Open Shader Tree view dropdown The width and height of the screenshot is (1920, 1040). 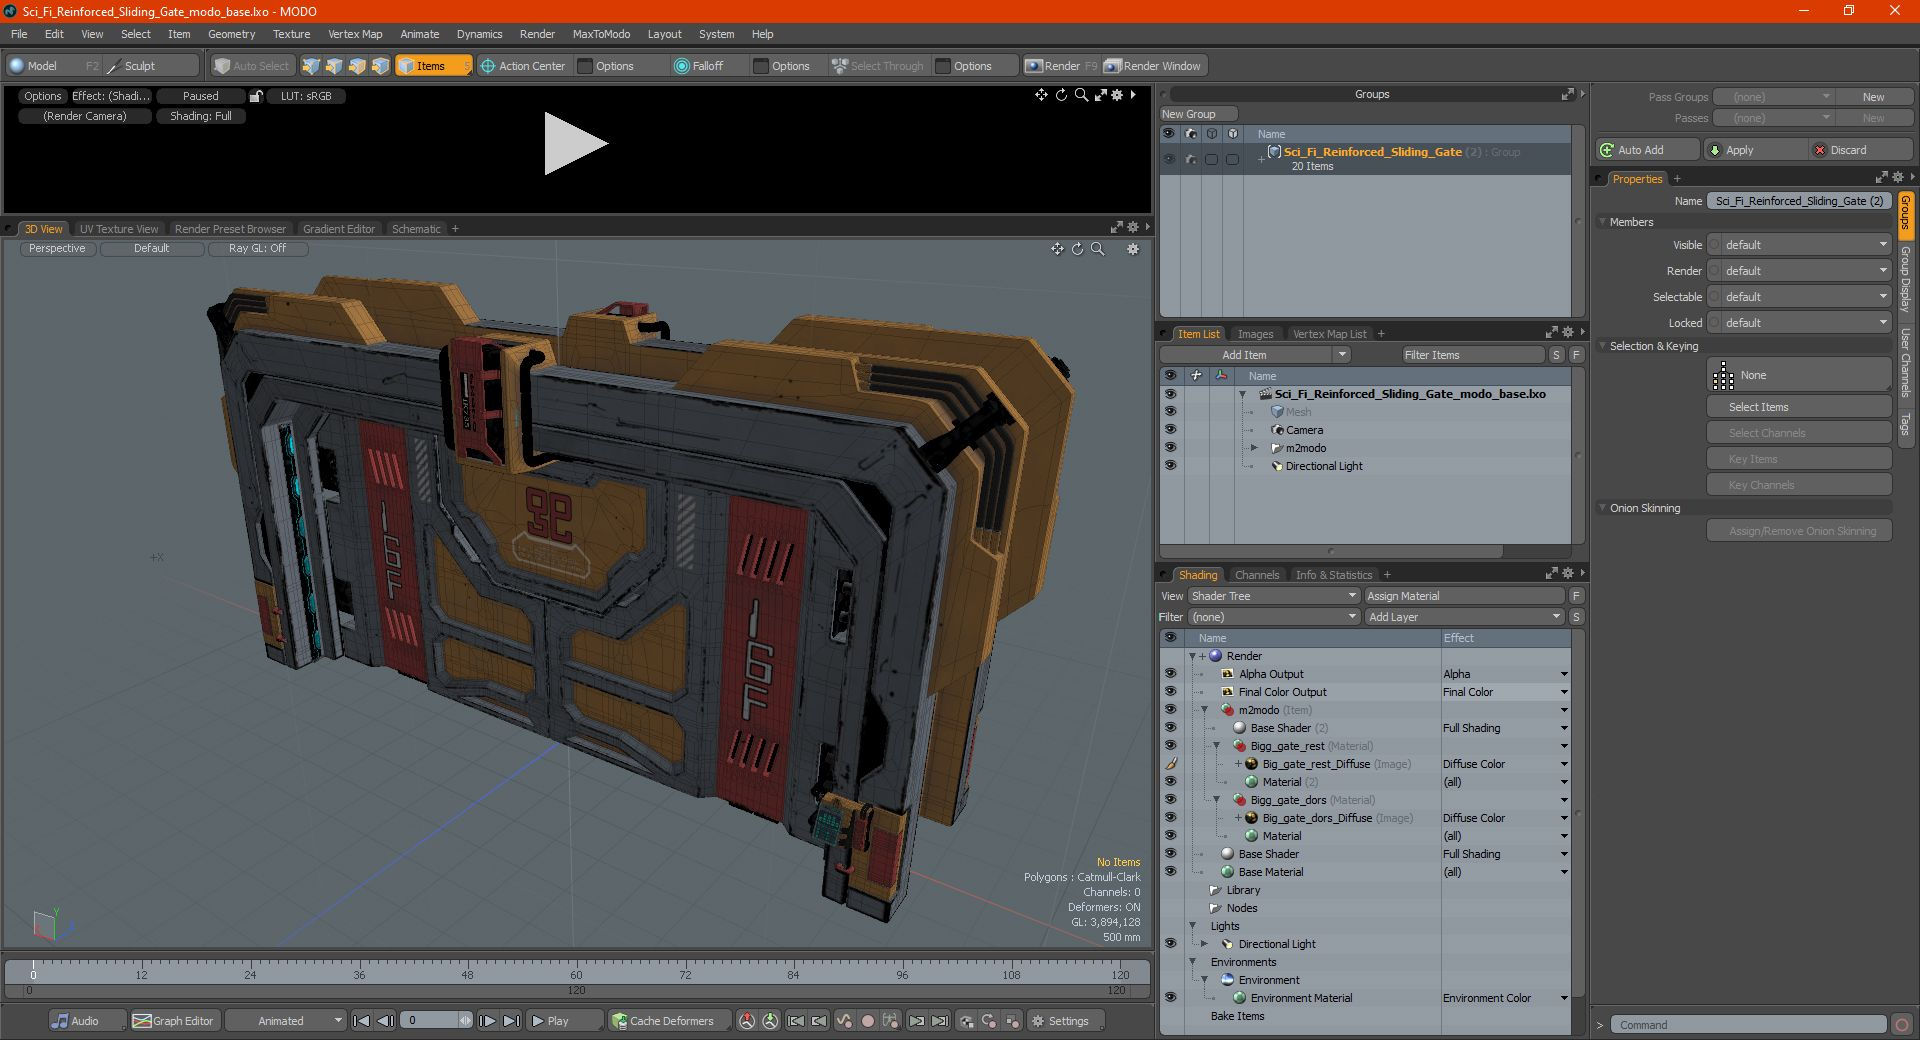point(1273,596)
